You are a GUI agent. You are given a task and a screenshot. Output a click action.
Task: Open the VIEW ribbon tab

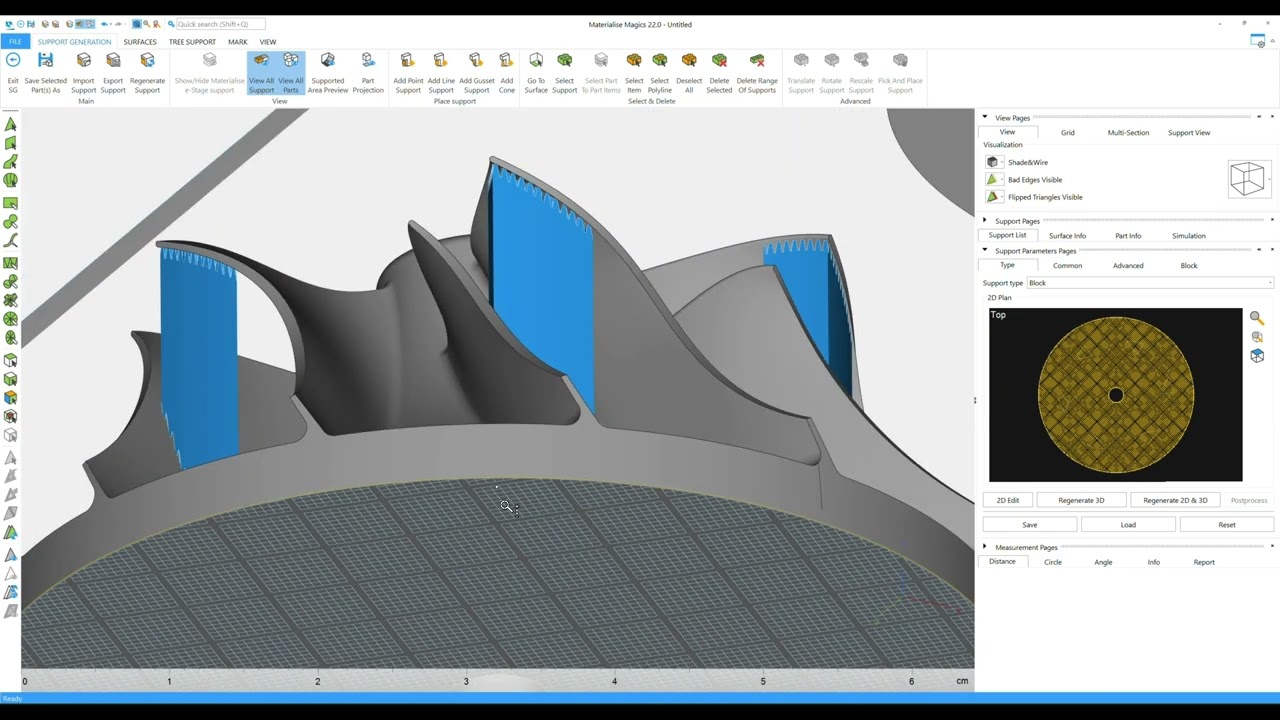[x=268, y=42]
